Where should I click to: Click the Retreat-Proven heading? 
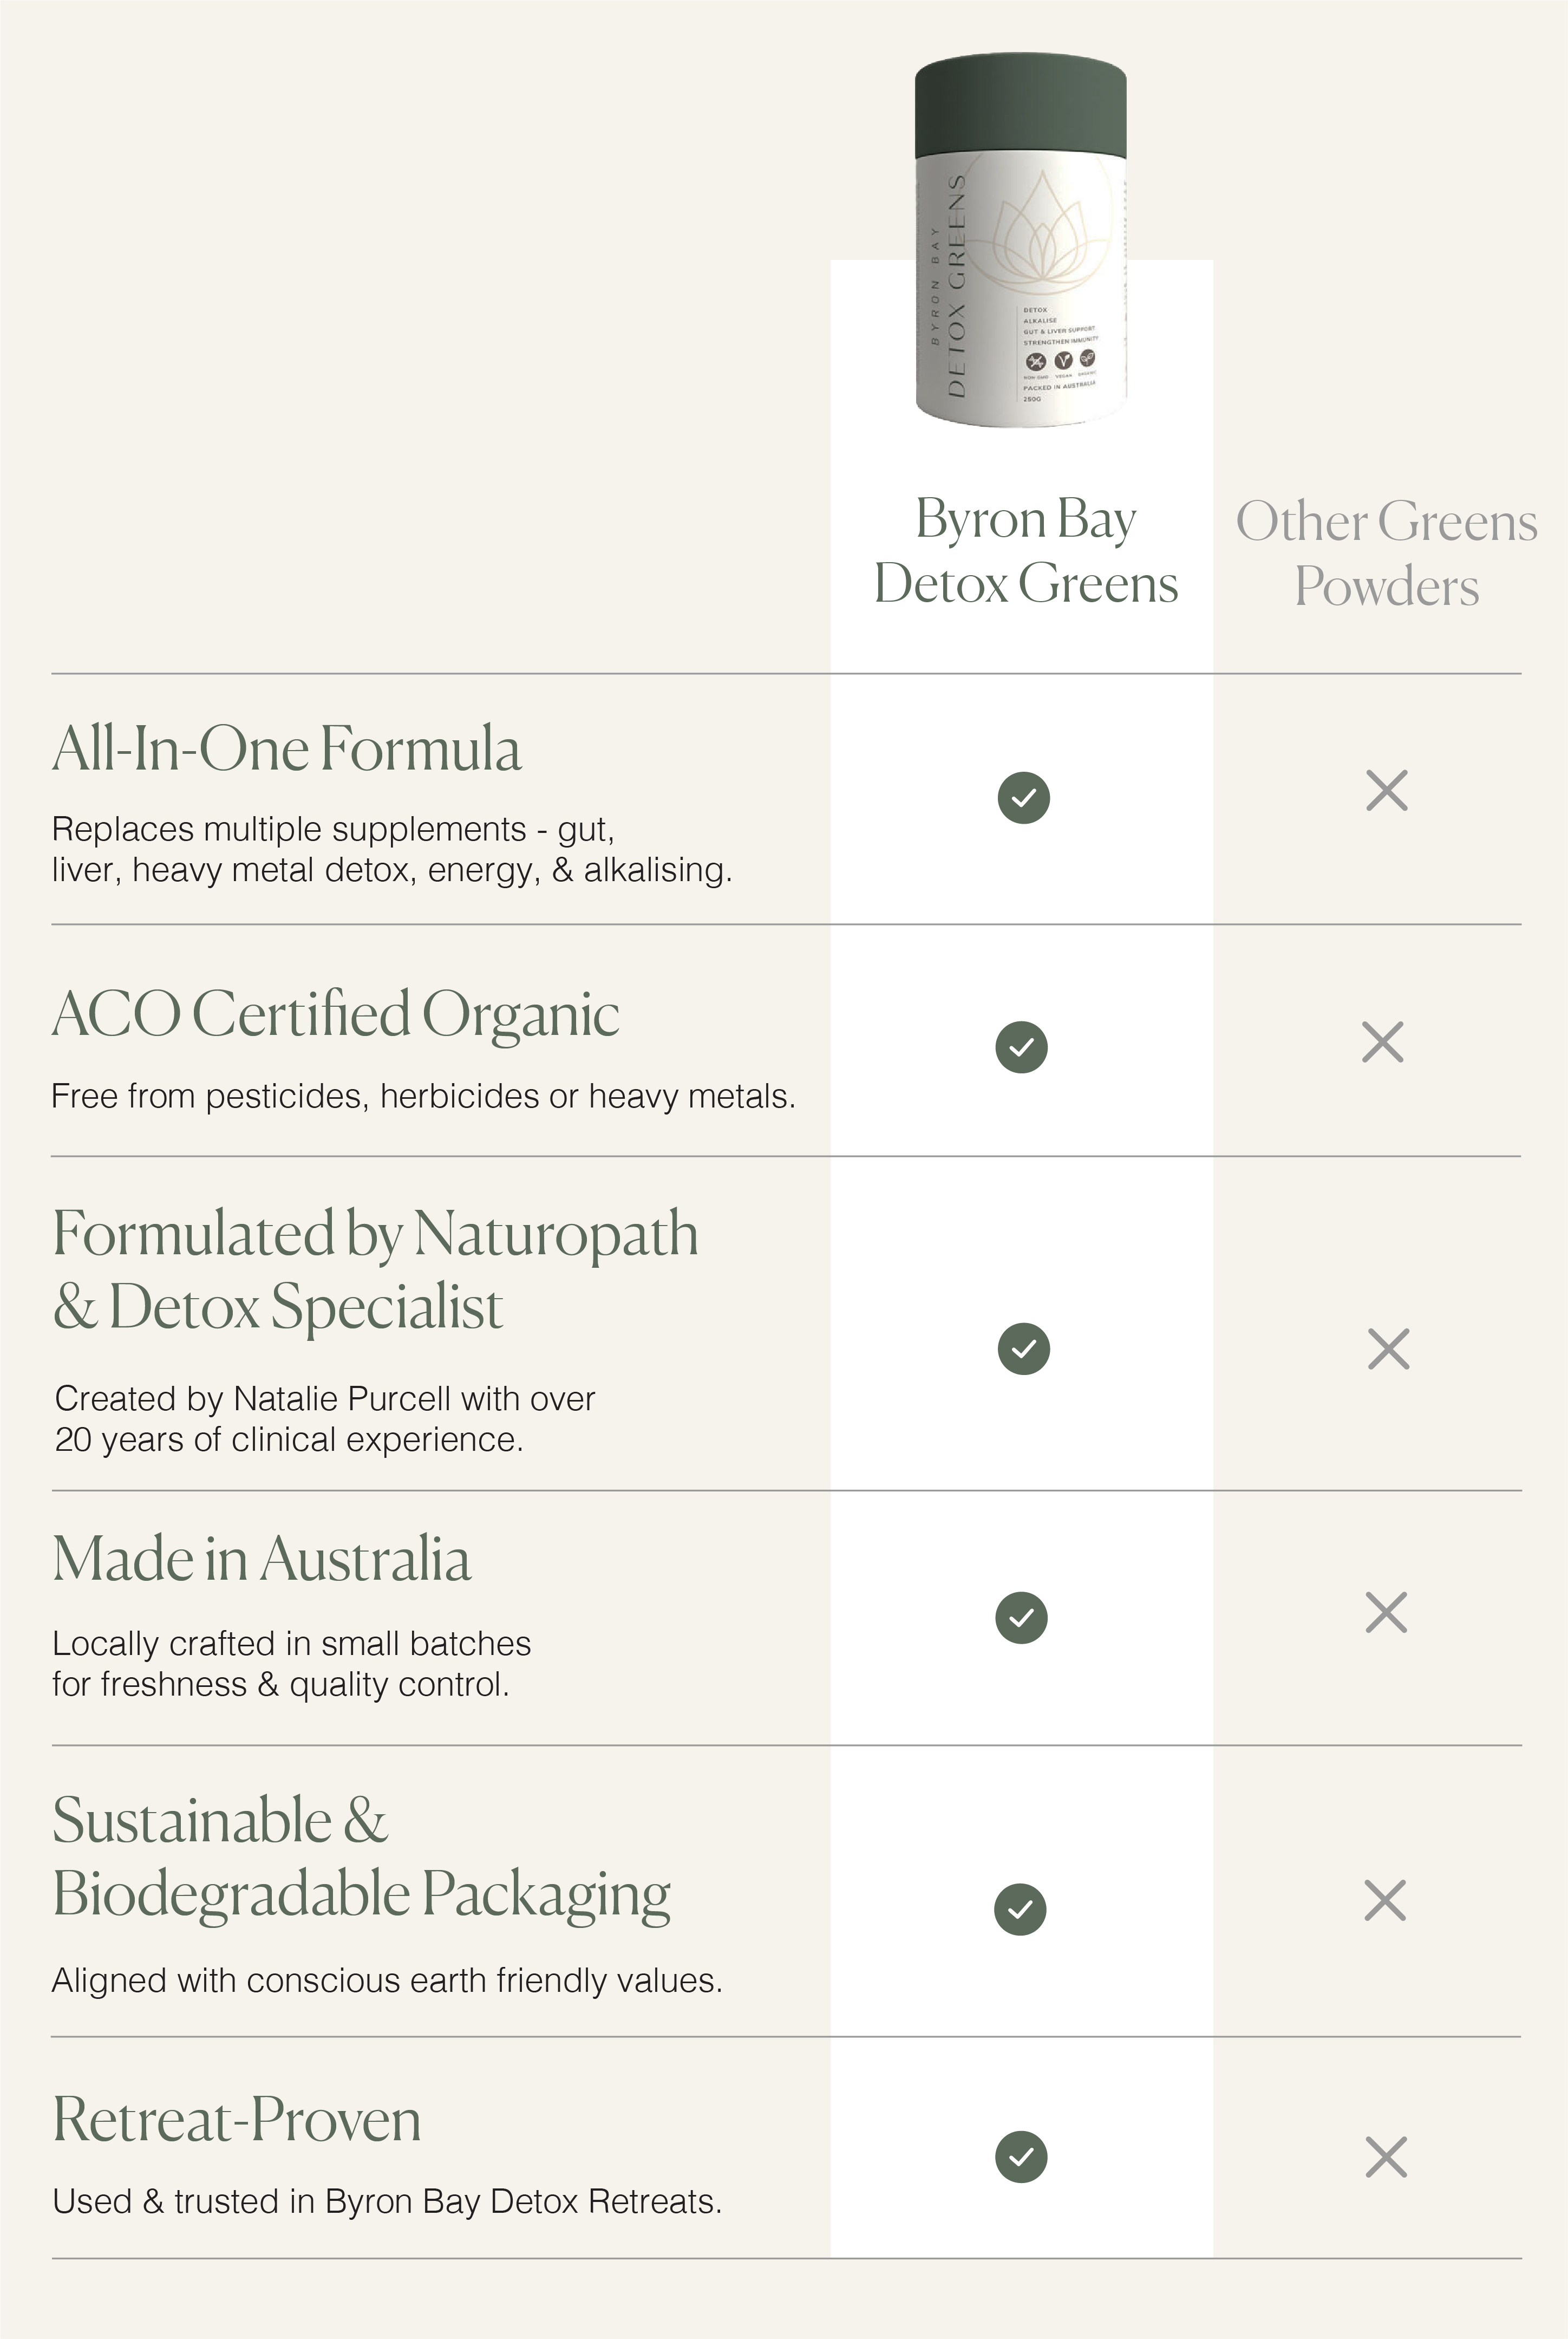(237, 2119)
